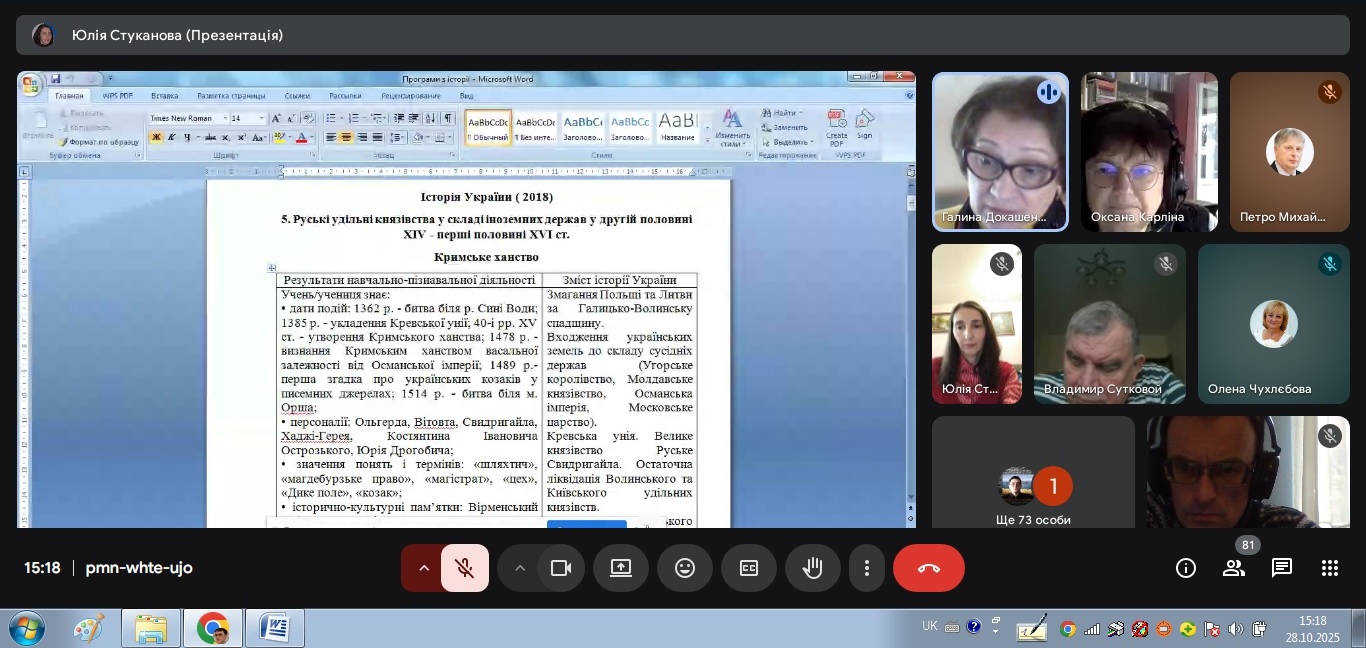Screen dimensions: 1366x648
Task: Click the present screen button
Action: (x=621, y=568)
